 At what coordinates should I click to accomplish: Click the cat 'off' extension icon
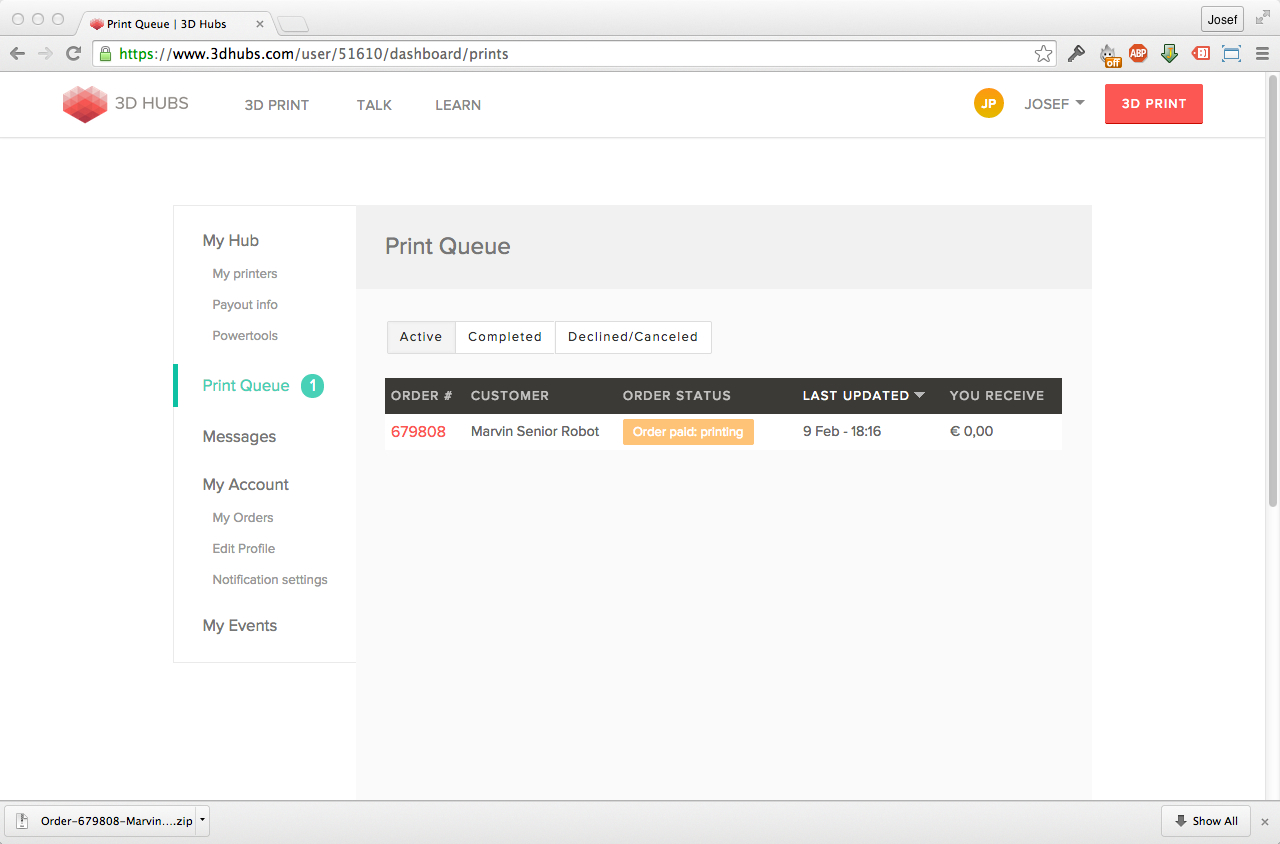click(x=1108, y=55)
